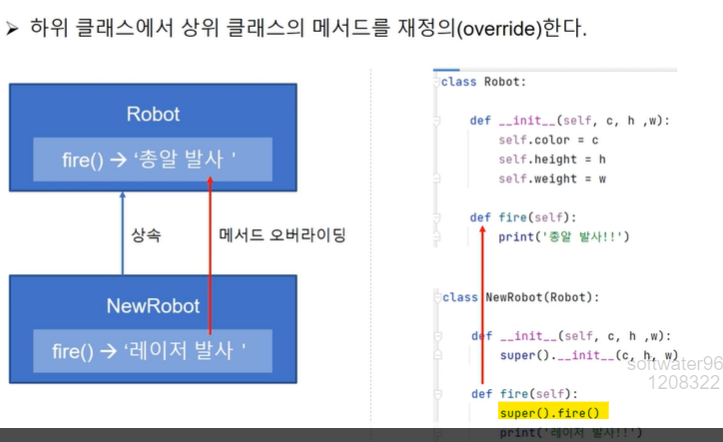Collapse Robot's __init__ method fold marker
Viewport: 723px width, 442px height.
point(437,121)
